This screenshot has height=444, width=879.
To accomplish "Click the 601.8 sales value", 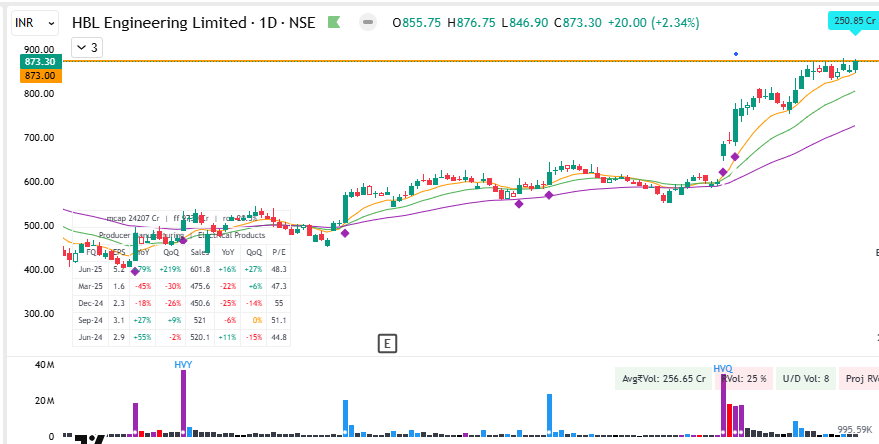I will [x=200, y=269].
